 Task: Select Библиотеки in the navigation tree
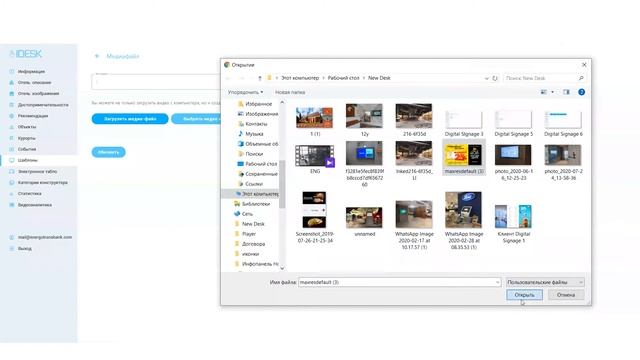point(256,204)
